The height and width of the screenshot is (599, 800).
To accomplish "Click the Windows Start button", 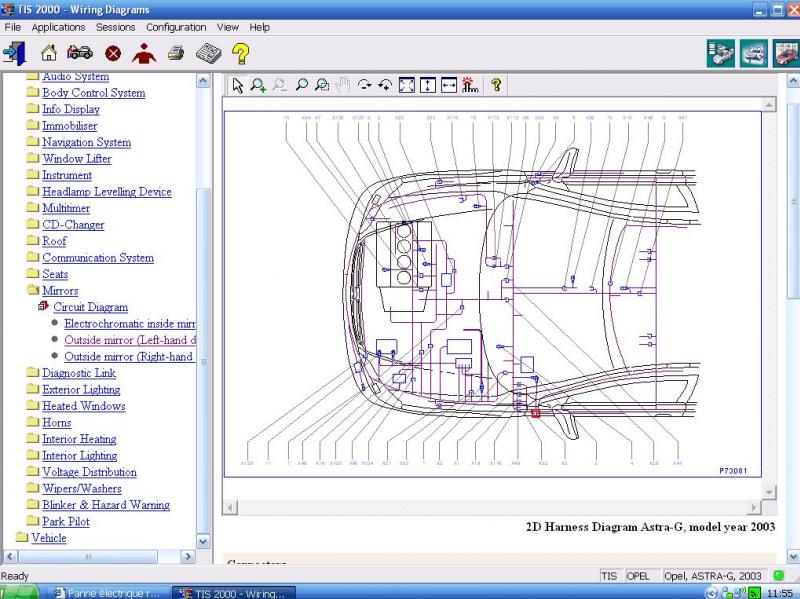I will click(19, 593).
